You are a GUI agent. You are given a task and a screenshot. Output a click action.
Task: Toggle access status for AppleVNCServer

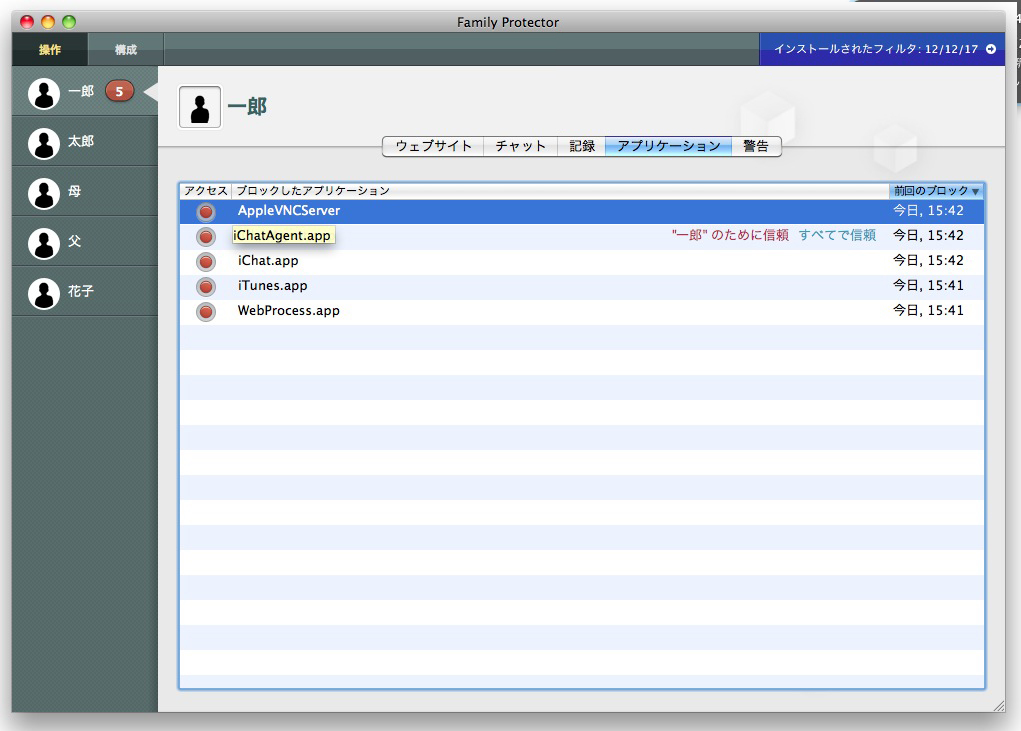pos(206,212)
